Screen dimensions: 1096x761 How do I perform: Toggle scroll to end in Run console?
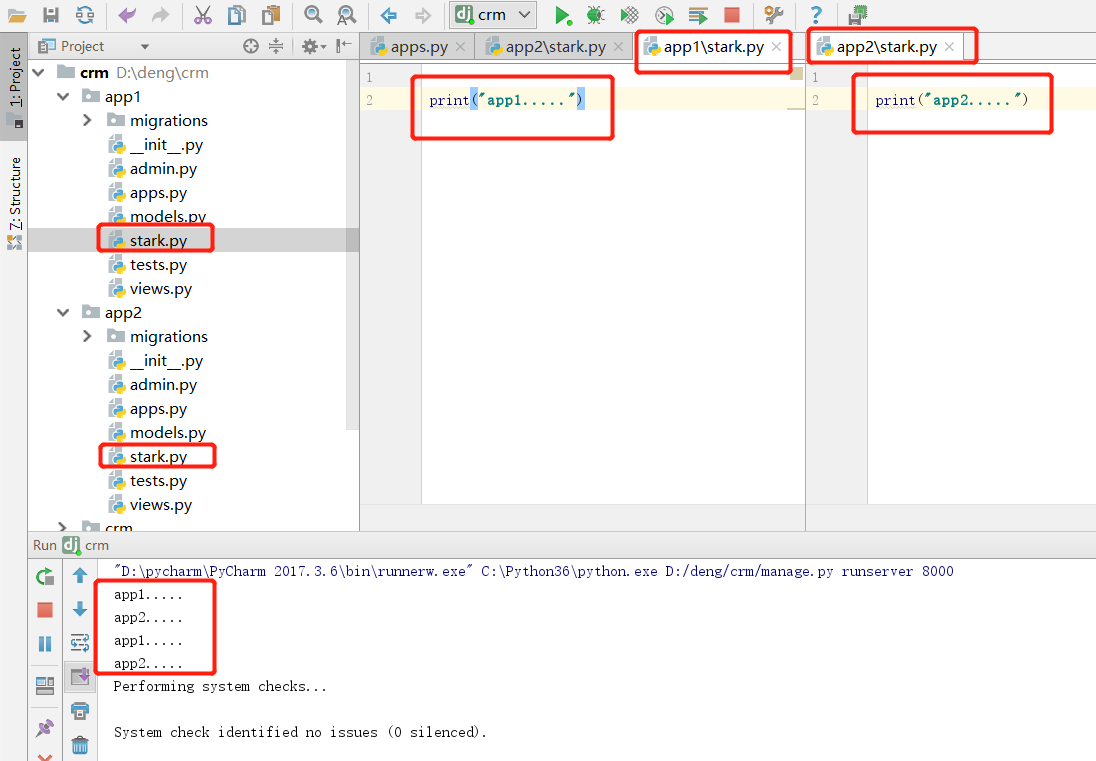pos(80,676)
